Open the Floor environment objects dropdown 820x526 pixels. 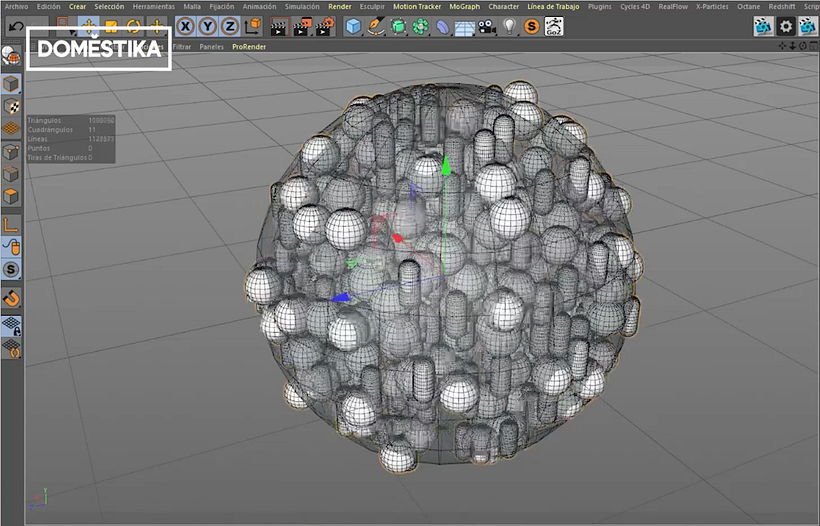[464, 27]
